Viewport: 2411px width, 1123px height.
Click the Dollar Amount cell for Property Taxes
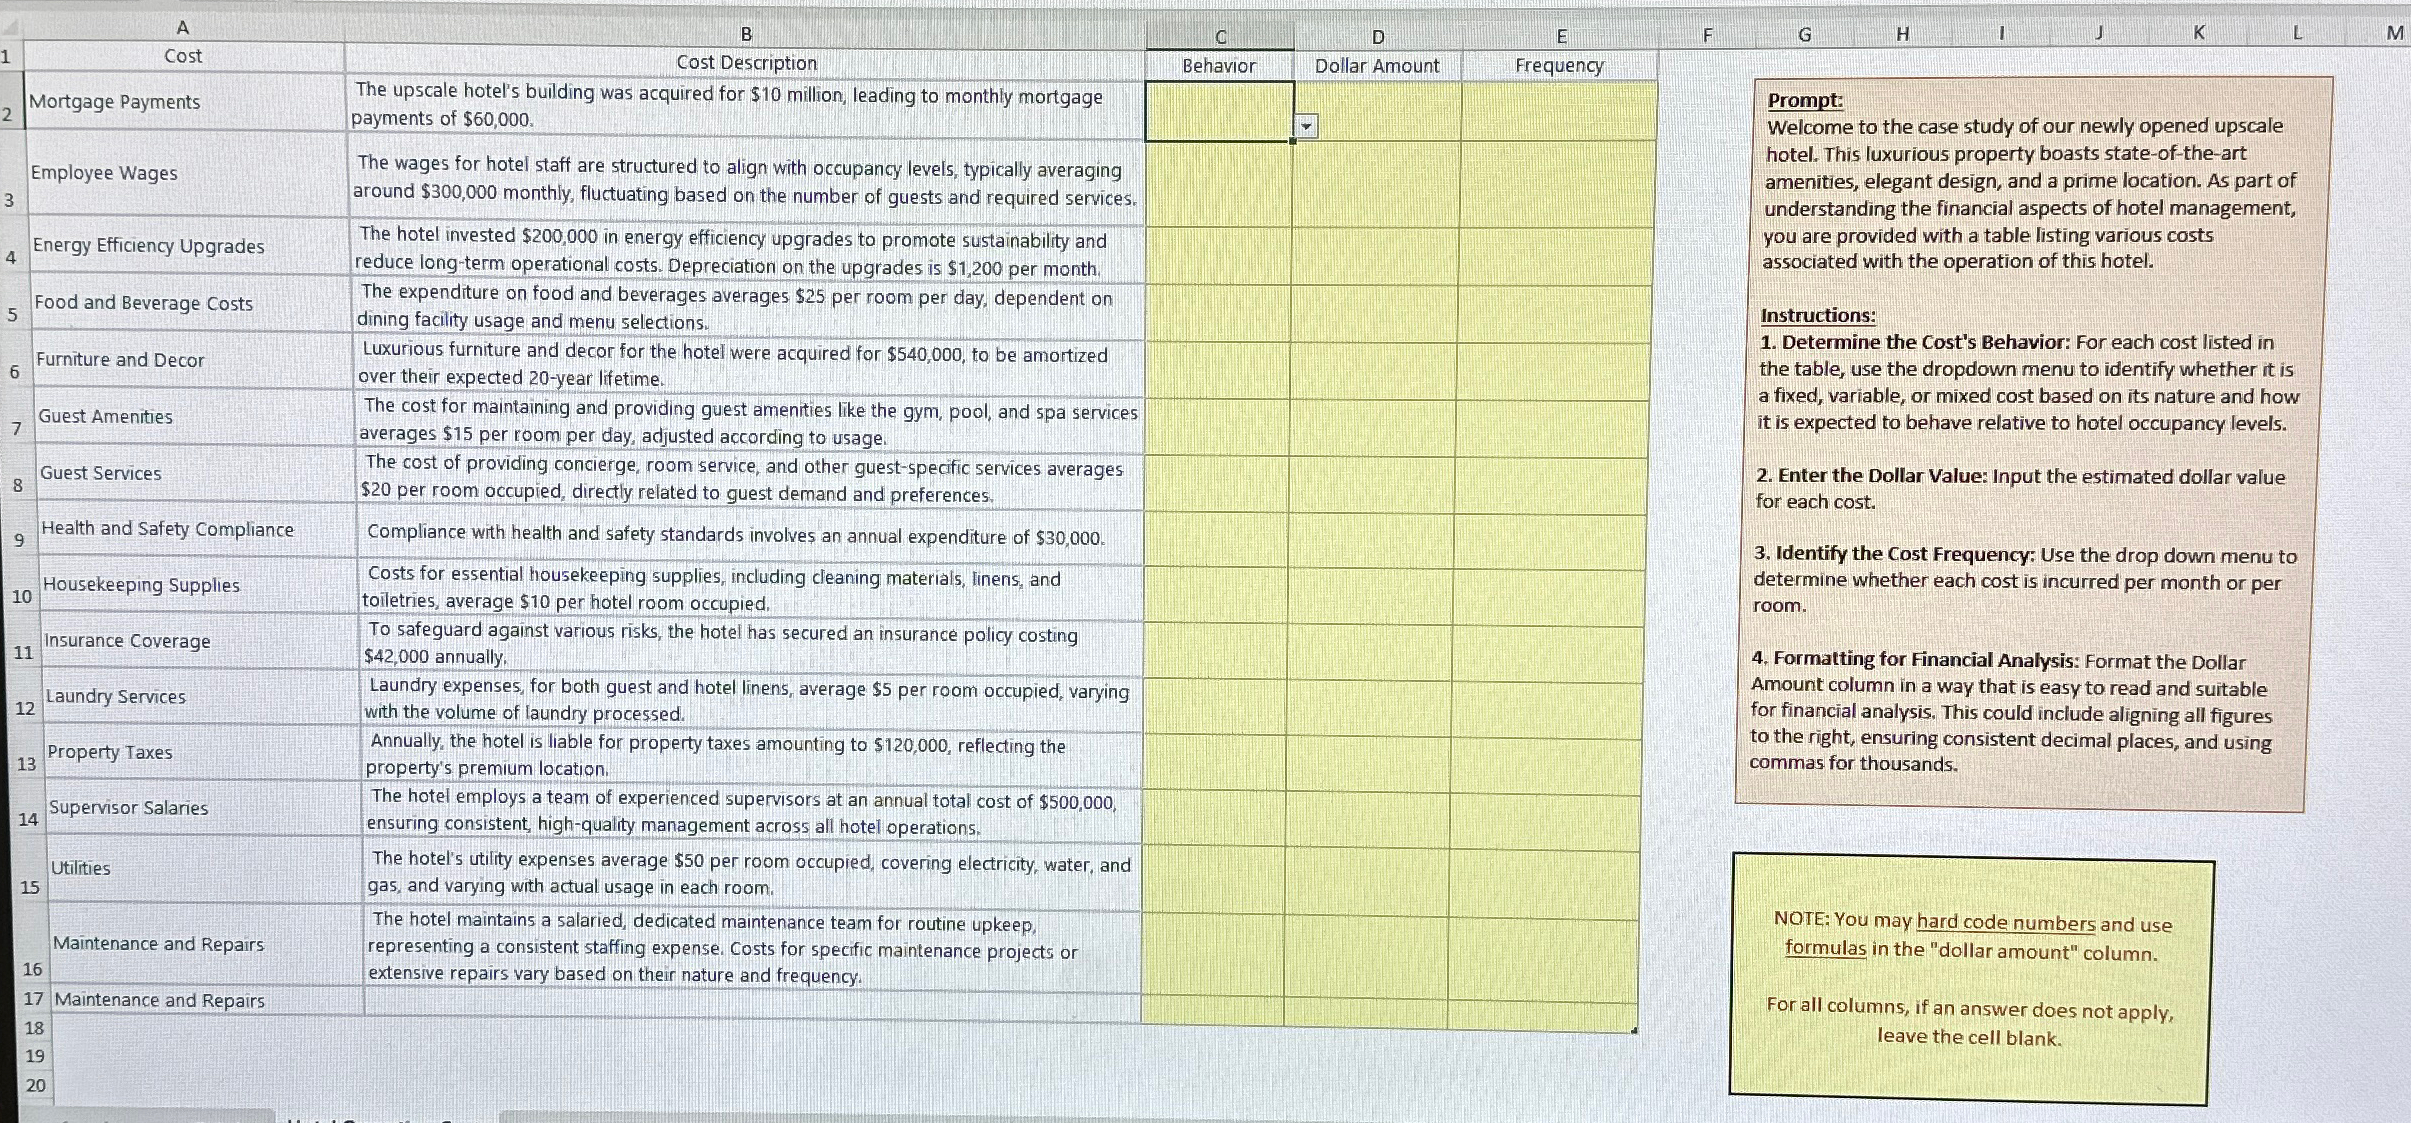[x=1368, y=765]
